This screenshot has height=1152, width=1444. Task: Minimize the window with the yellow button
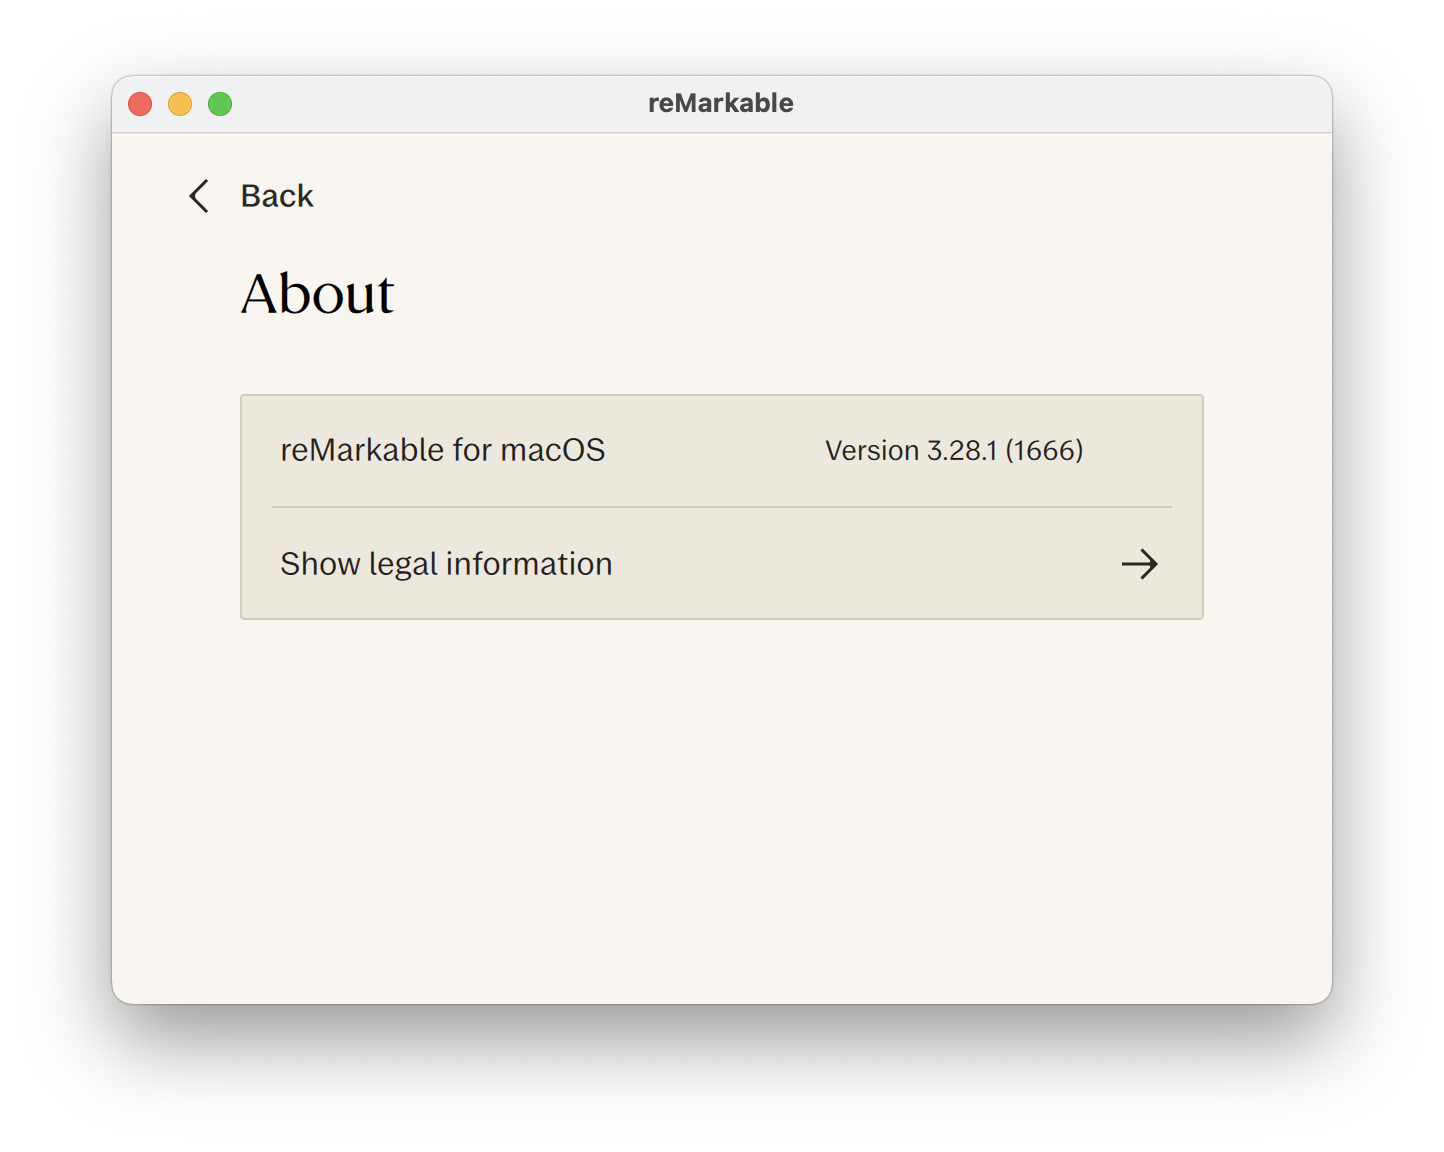[x=180, y=104]
